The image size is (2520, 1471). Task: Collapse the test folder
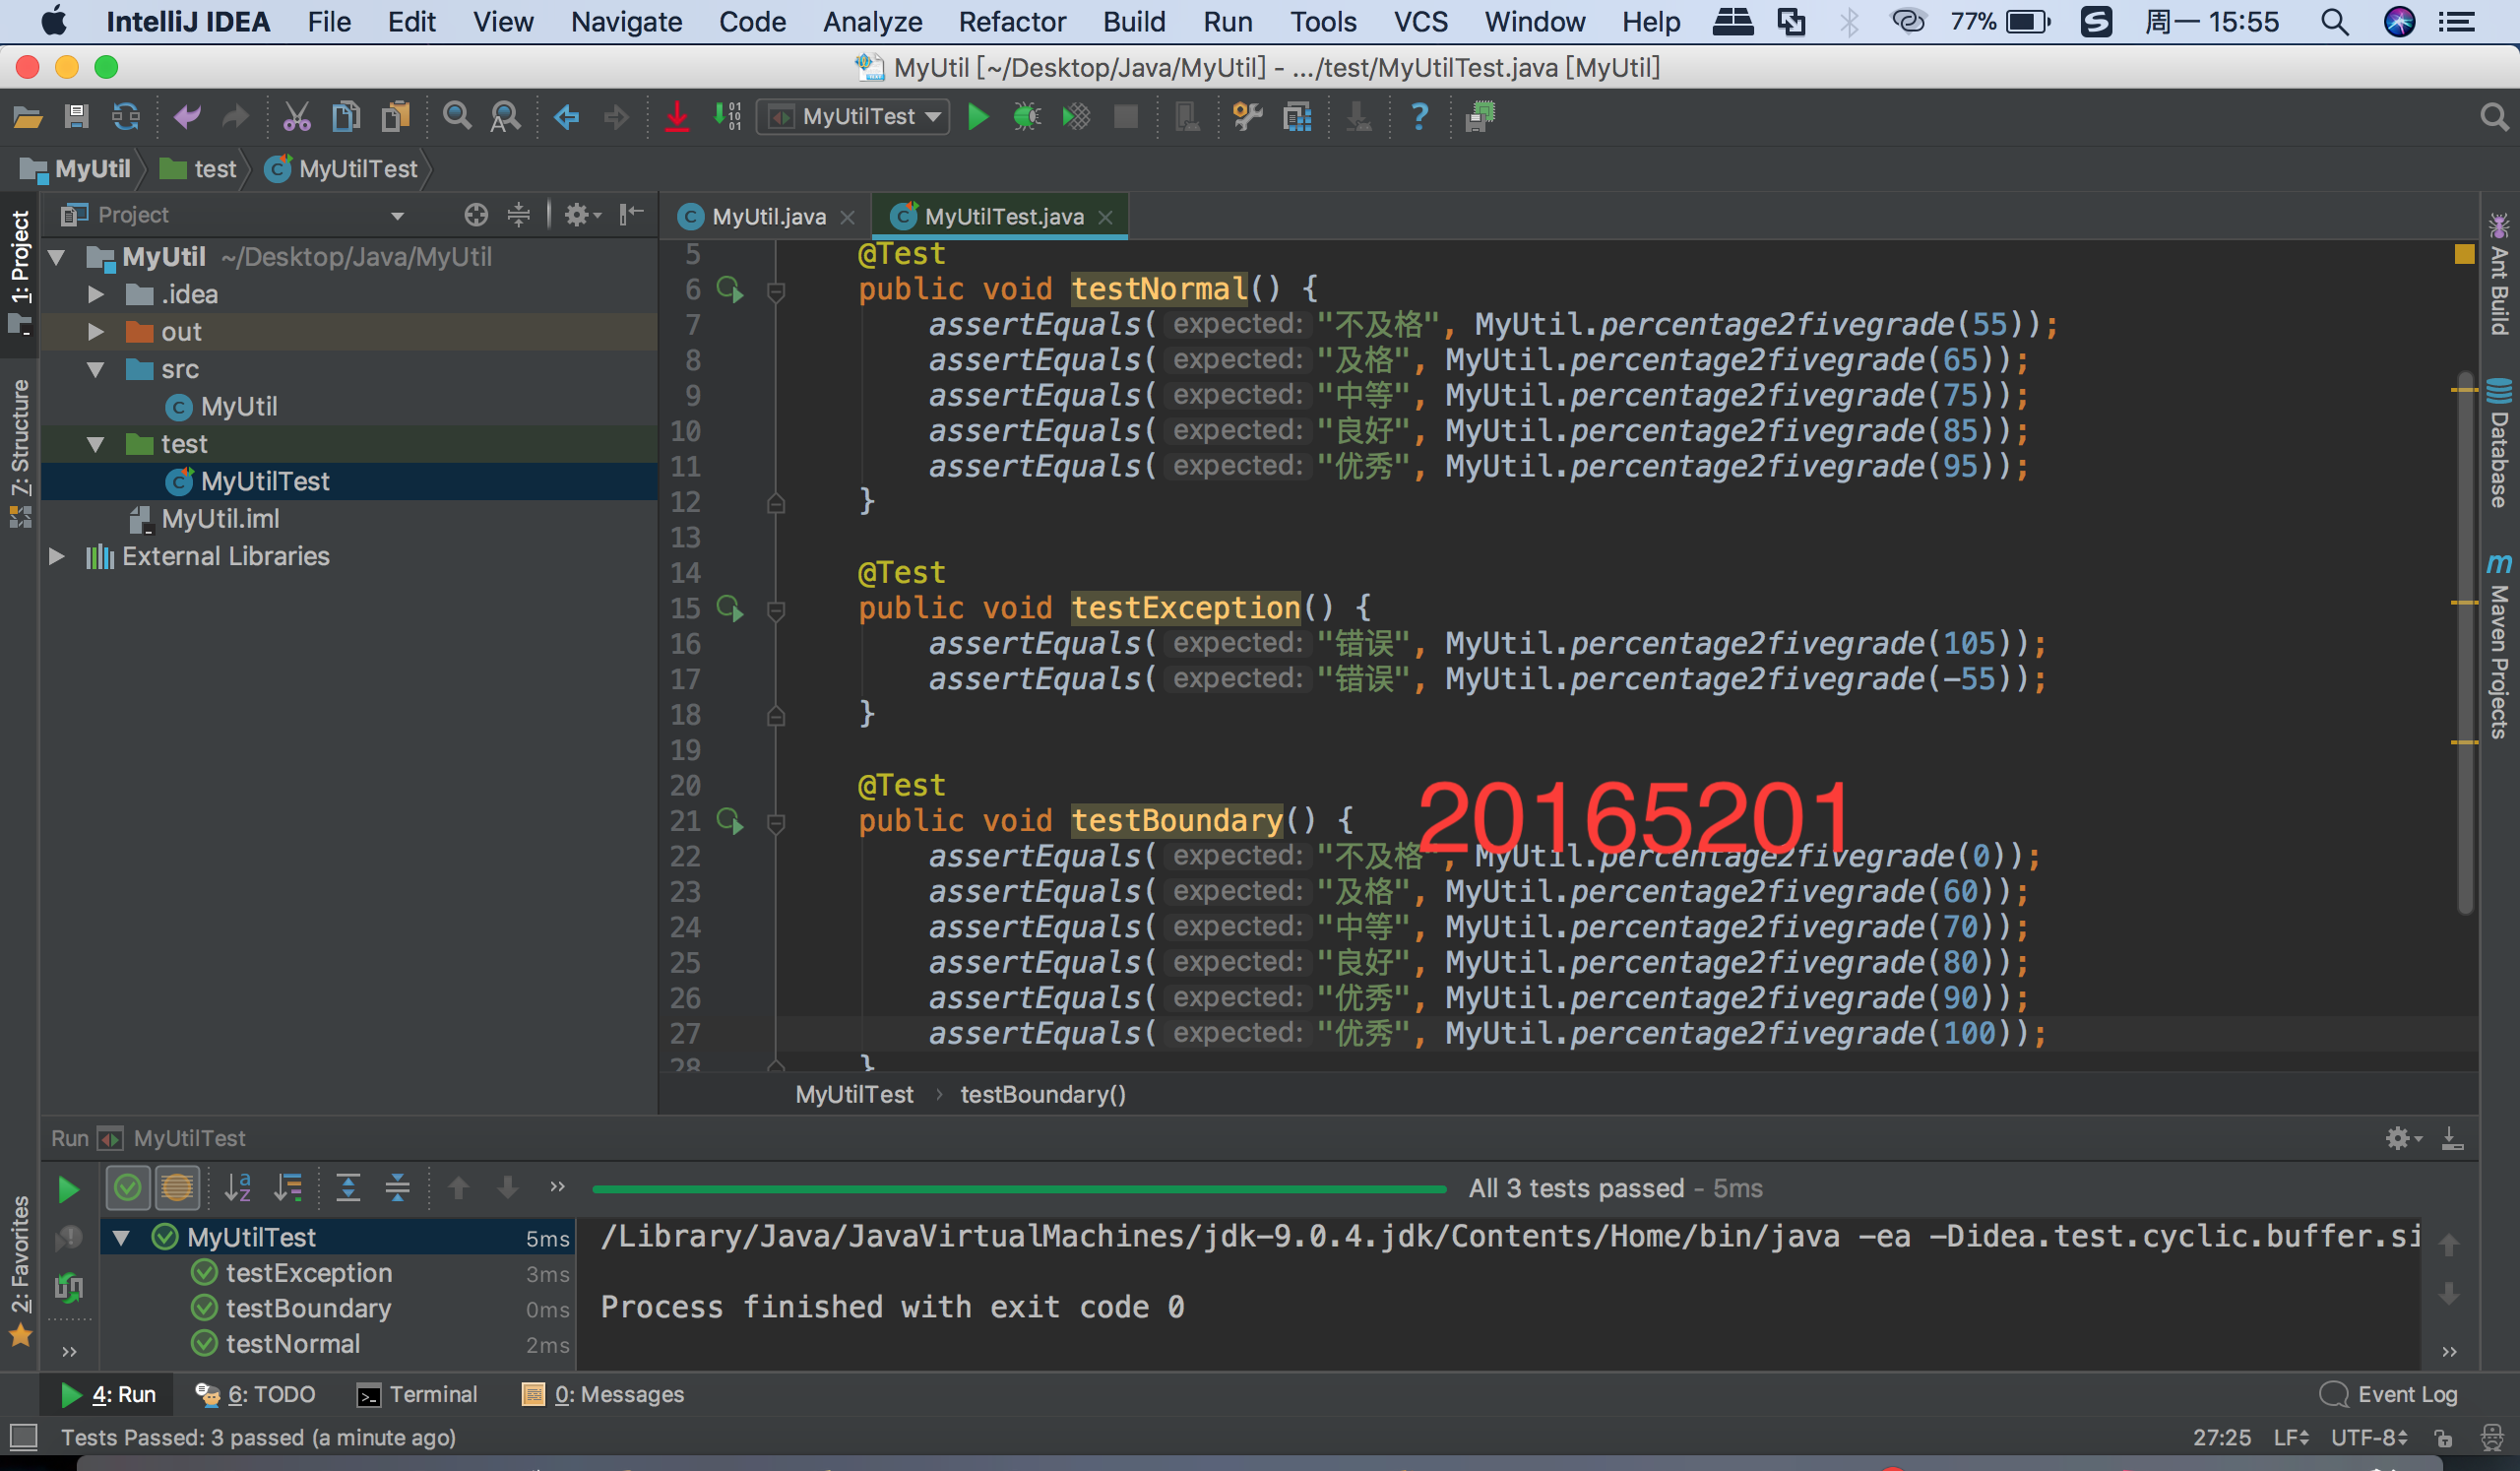click(96, 444)
